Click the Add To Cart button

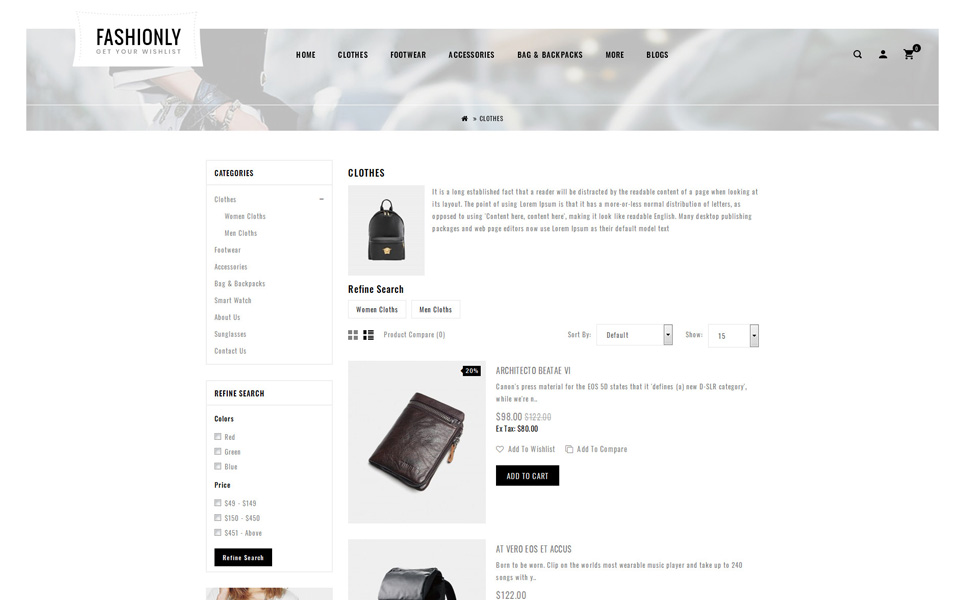(527, 476)
